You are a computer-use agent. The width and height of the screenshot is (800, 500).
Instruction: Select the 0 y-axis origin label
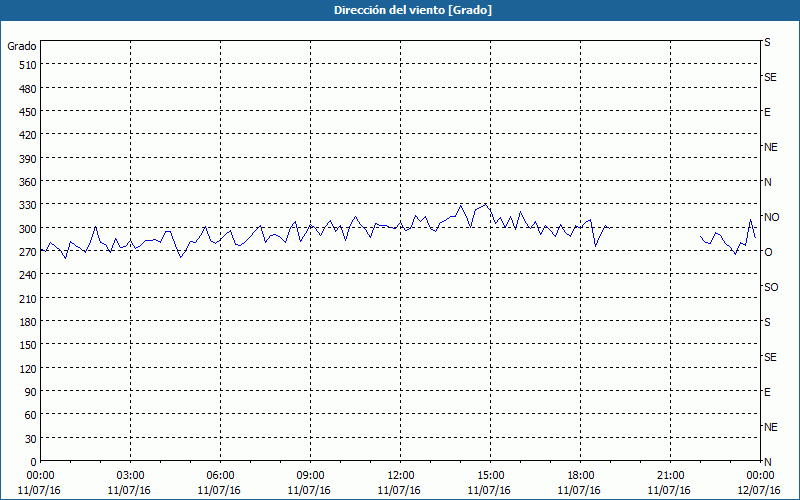coord(34,462)
